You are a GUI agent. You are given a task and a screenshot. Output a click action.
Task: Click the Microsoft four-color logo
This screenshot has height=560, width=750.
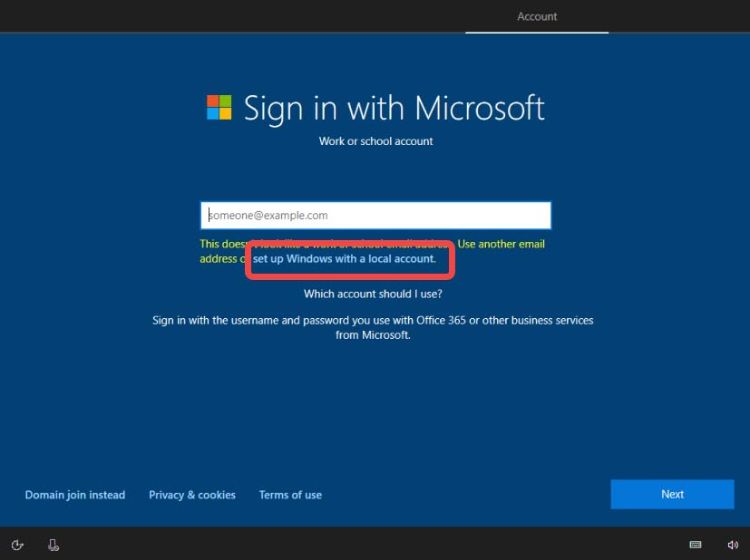(219, 107)
